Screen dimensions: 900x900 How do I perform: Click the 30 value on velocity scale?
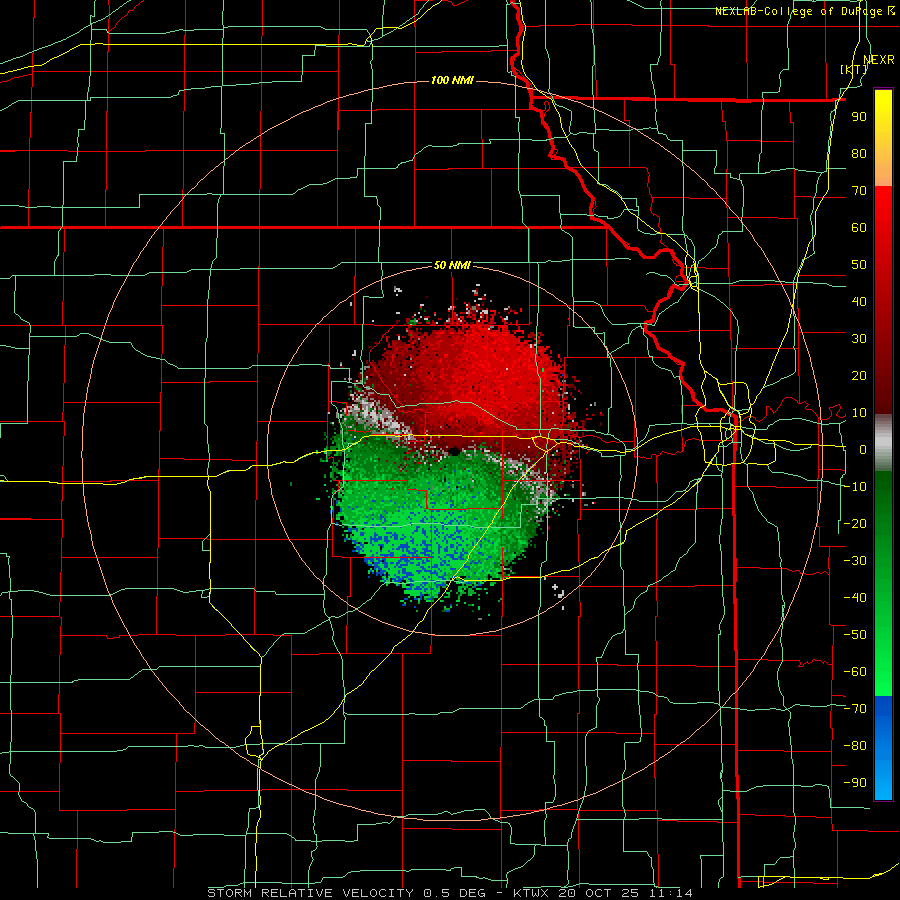[859, 339]
